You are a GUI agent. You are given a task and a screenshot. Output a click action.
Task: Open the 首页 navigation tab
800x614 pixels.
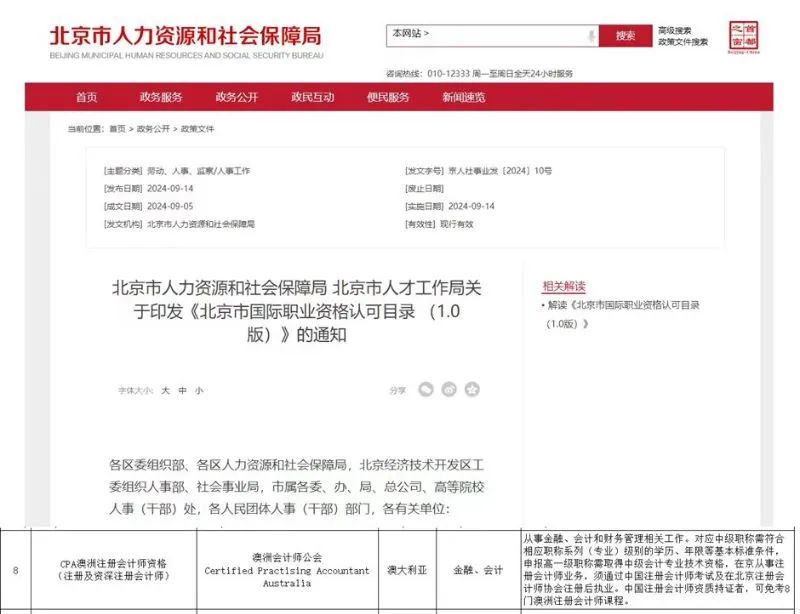click(x=87, y=97)
